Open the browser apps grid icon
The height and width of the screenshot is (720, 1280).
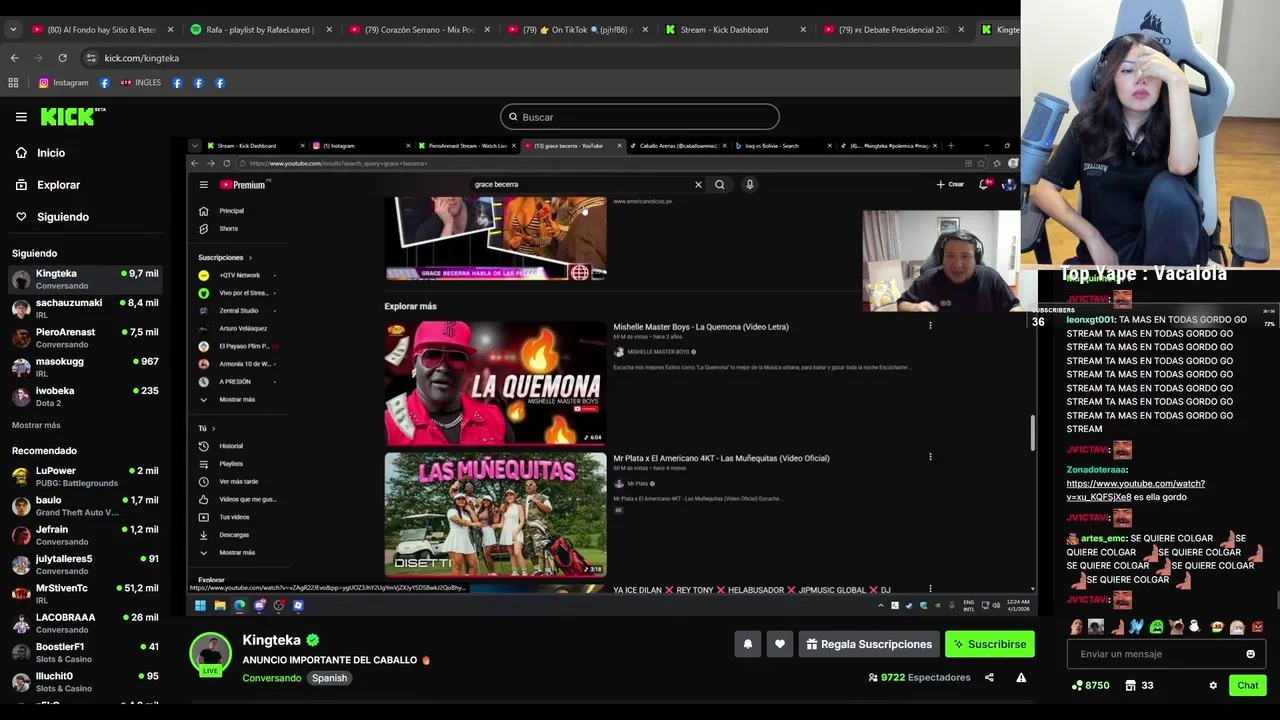pyautogui.click(x=13, y=83)
